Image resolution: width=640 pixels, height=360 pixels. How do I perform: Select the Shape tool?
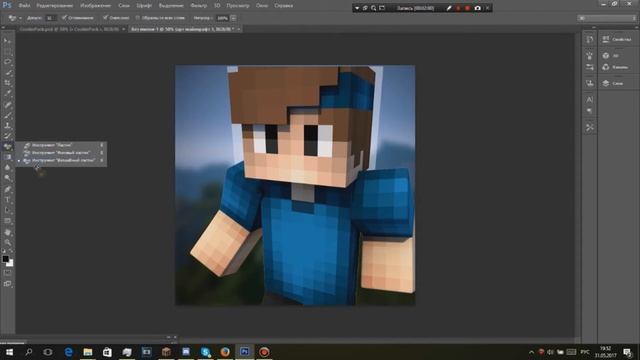(7, 221)
